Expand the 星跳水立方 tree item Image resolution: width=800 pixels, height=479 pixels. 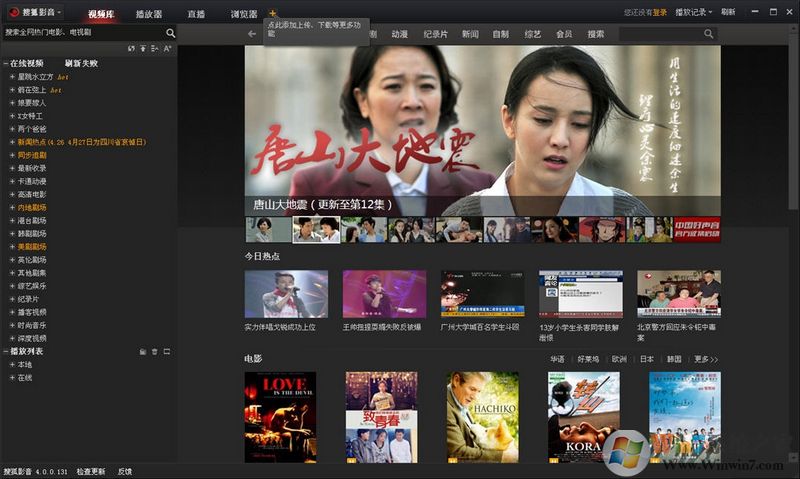tap(12, 76)
